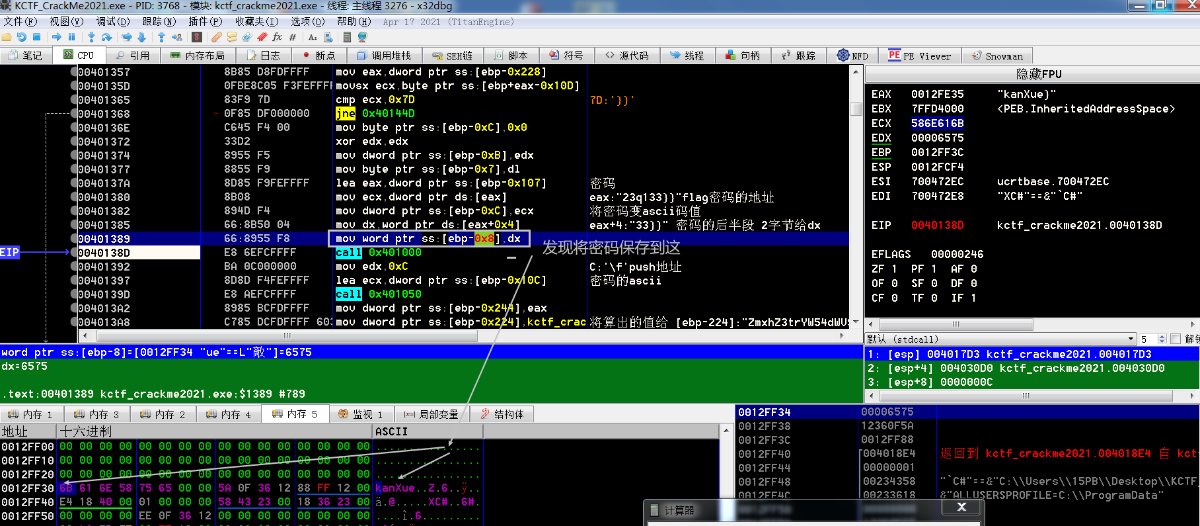
Task: Switch to the 源代码 tab
Action: click(x=627, y=55)
